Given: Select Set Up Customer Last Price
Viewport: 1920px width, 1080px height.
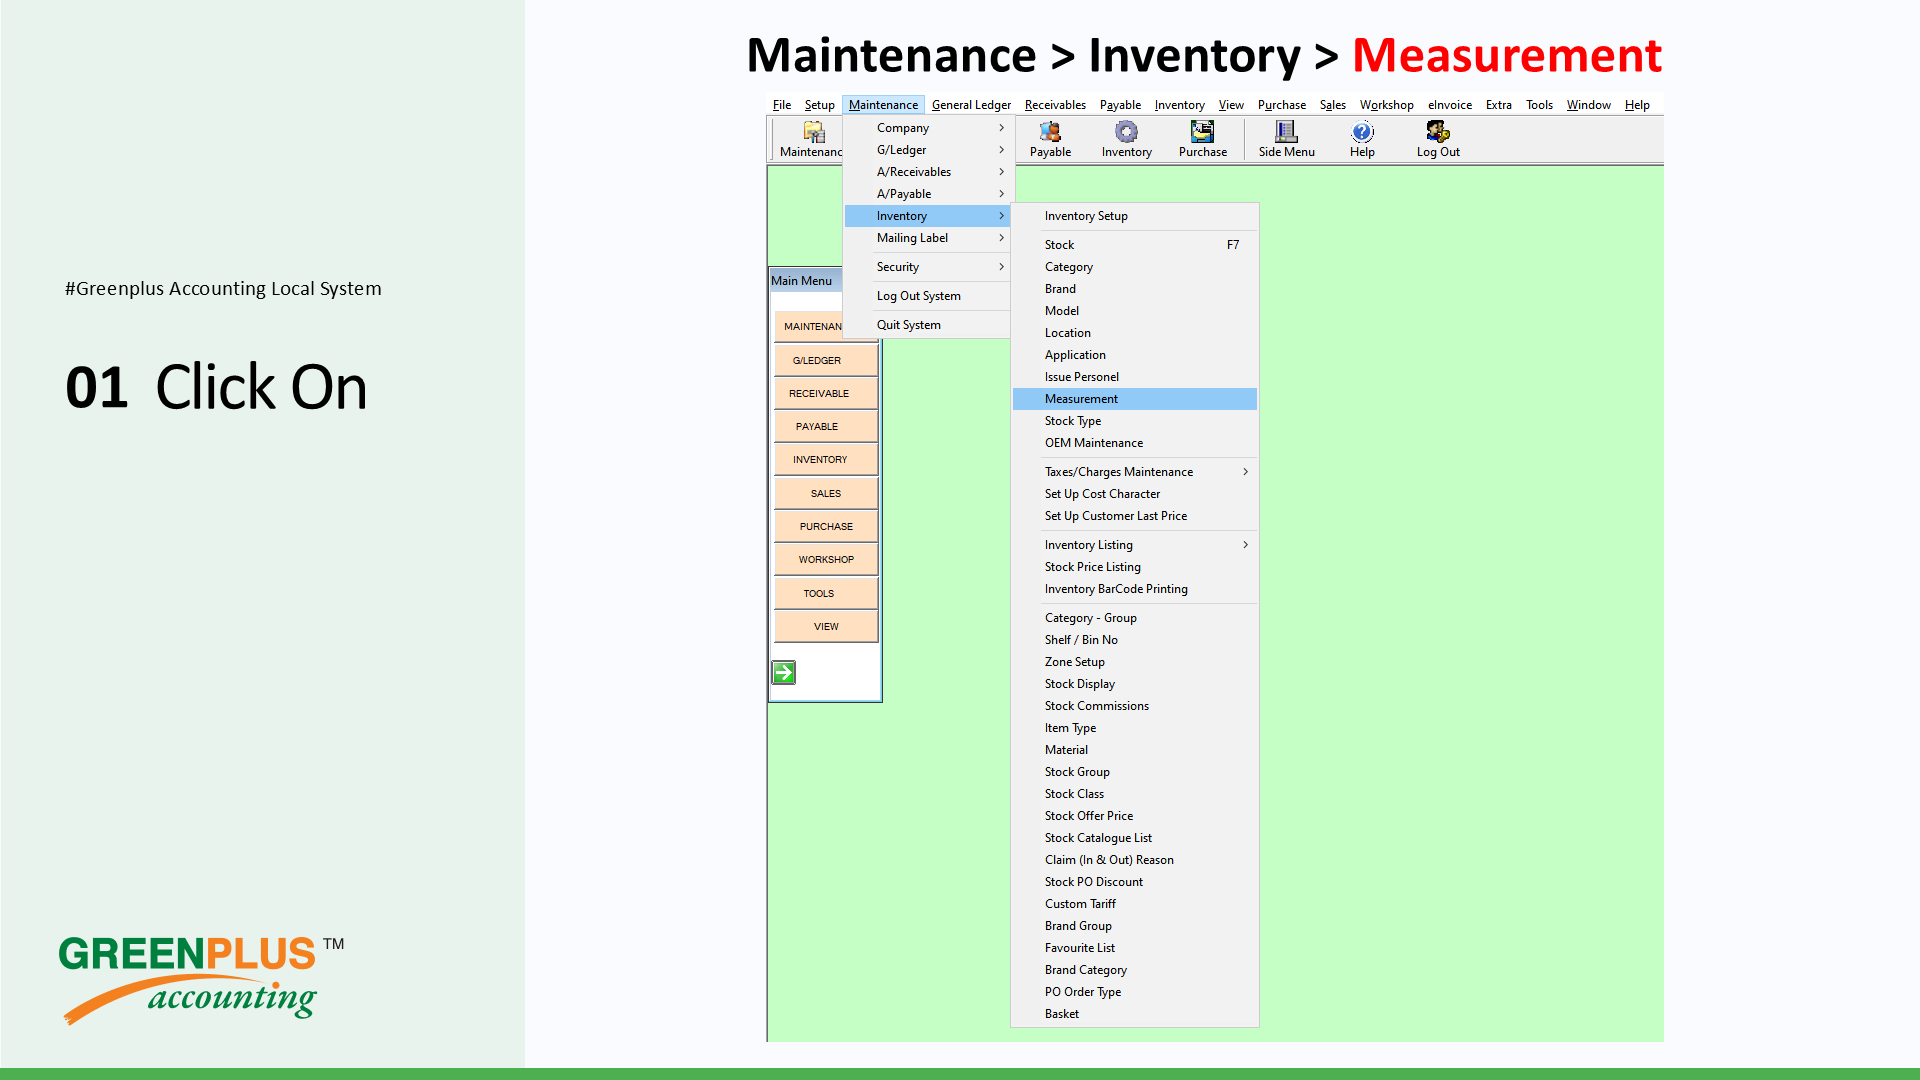Looking at the screenshot, I should tap(1135, 516).
